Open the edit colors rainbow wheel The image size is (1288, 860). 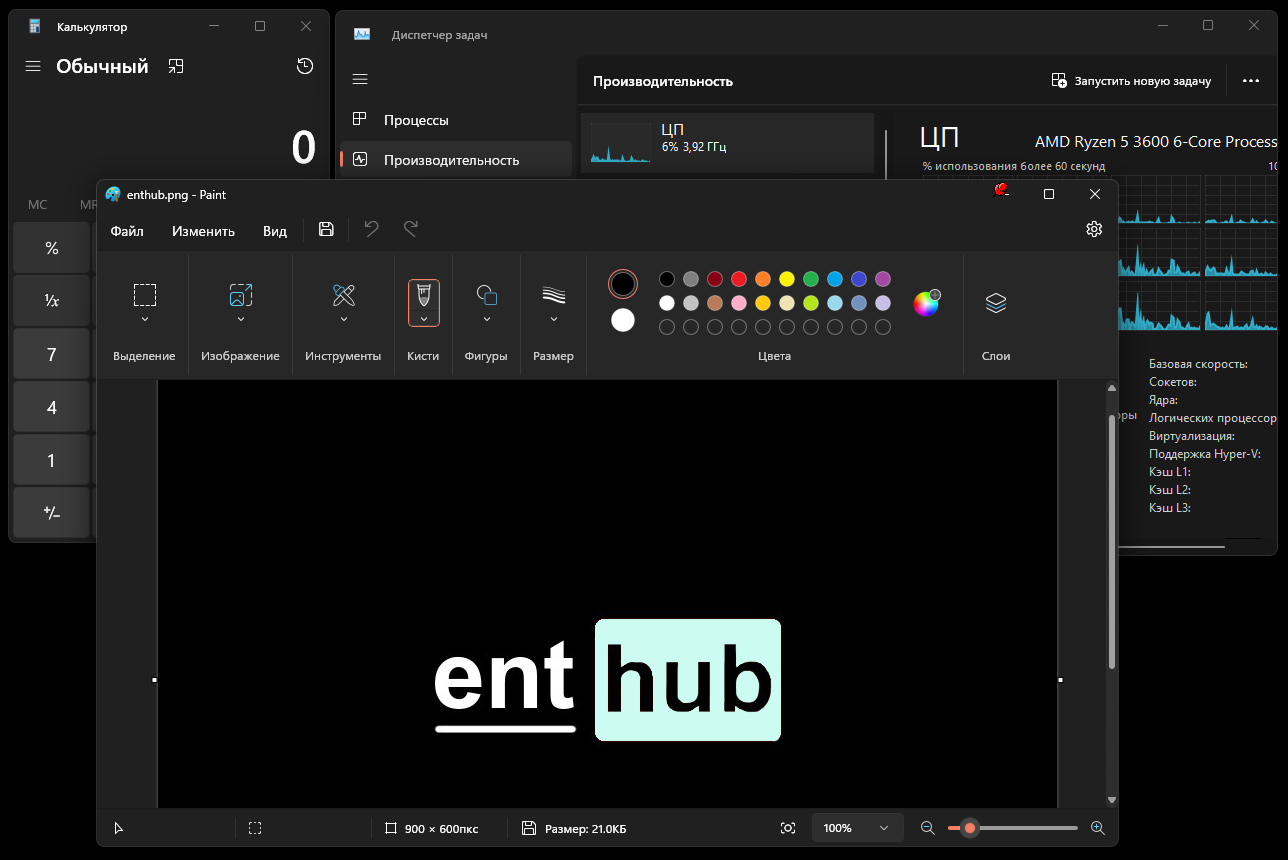[x=926, y=304]
